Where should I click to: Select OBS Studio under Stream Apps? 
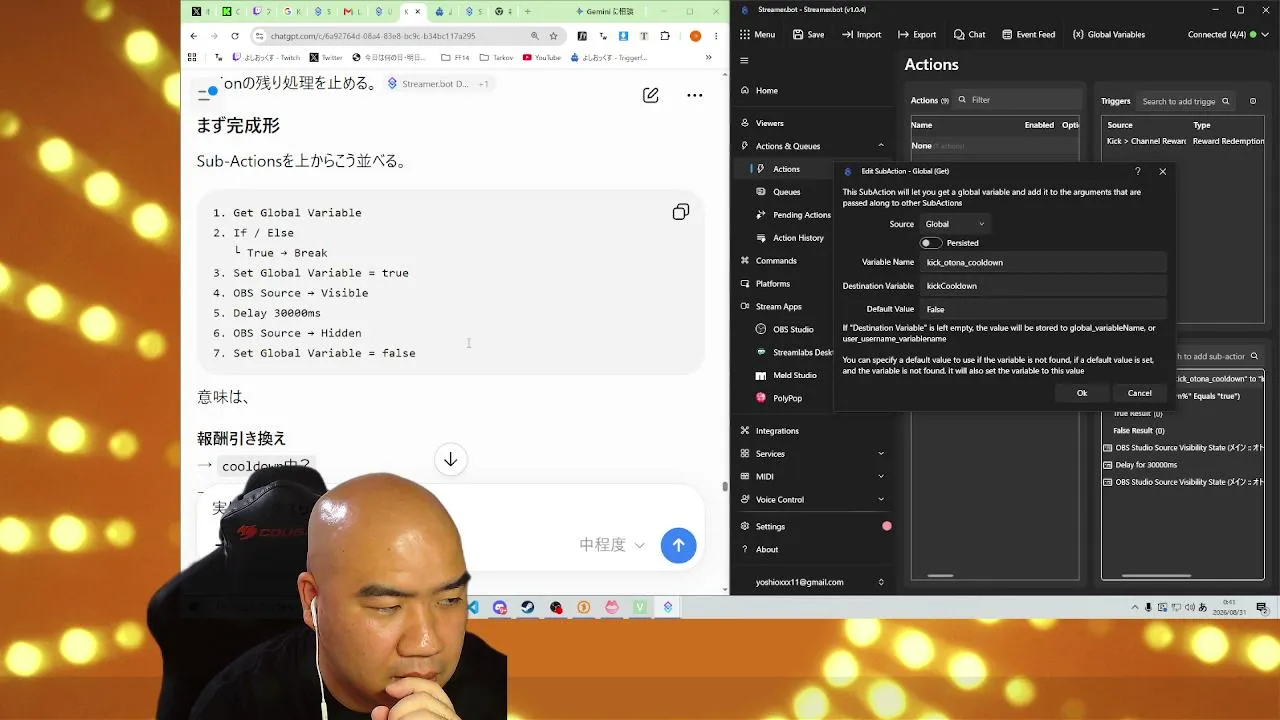[x=793, y=330]
